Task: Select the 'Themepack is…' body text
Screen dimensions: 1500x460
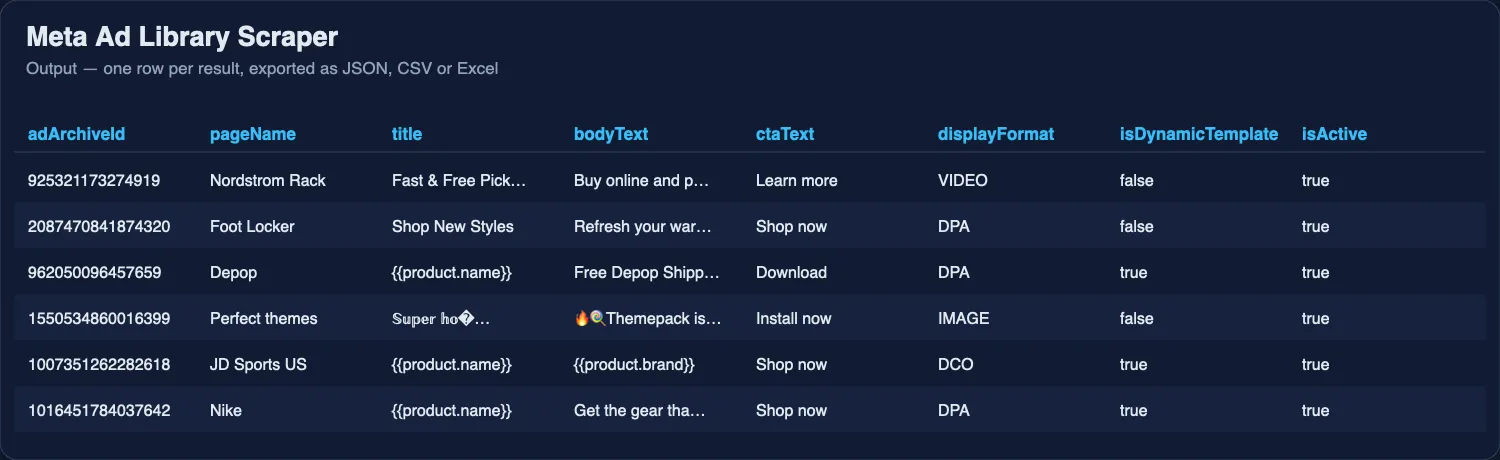Action: click(648, 319)
